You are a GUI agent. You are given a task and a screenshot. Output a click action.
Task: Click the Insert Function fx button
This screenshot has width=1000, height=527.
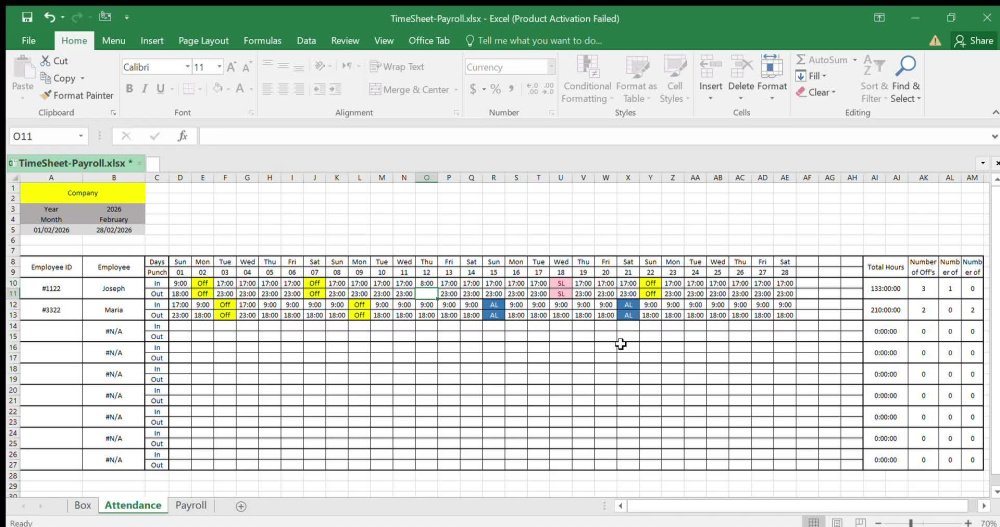(182, 136)
